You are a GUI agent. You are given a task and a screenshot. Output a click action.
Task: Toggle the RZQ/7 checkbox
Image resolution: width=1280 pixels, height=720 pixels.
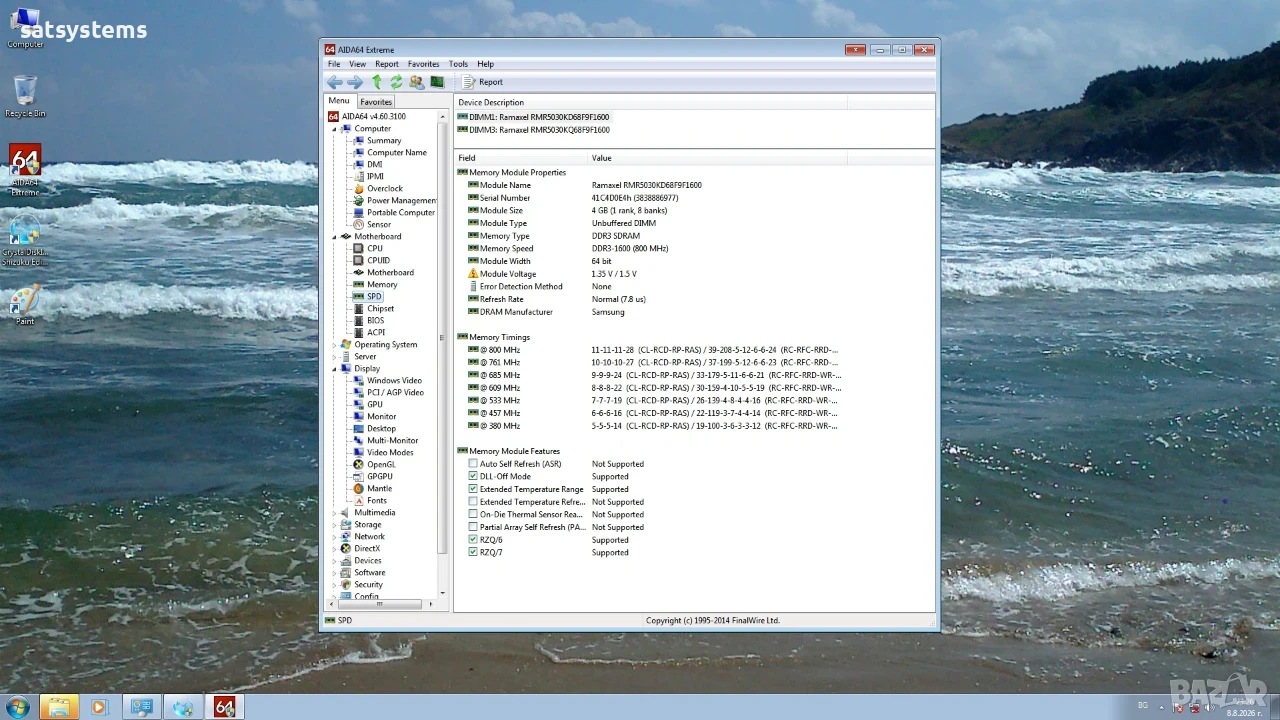[473, 553]
